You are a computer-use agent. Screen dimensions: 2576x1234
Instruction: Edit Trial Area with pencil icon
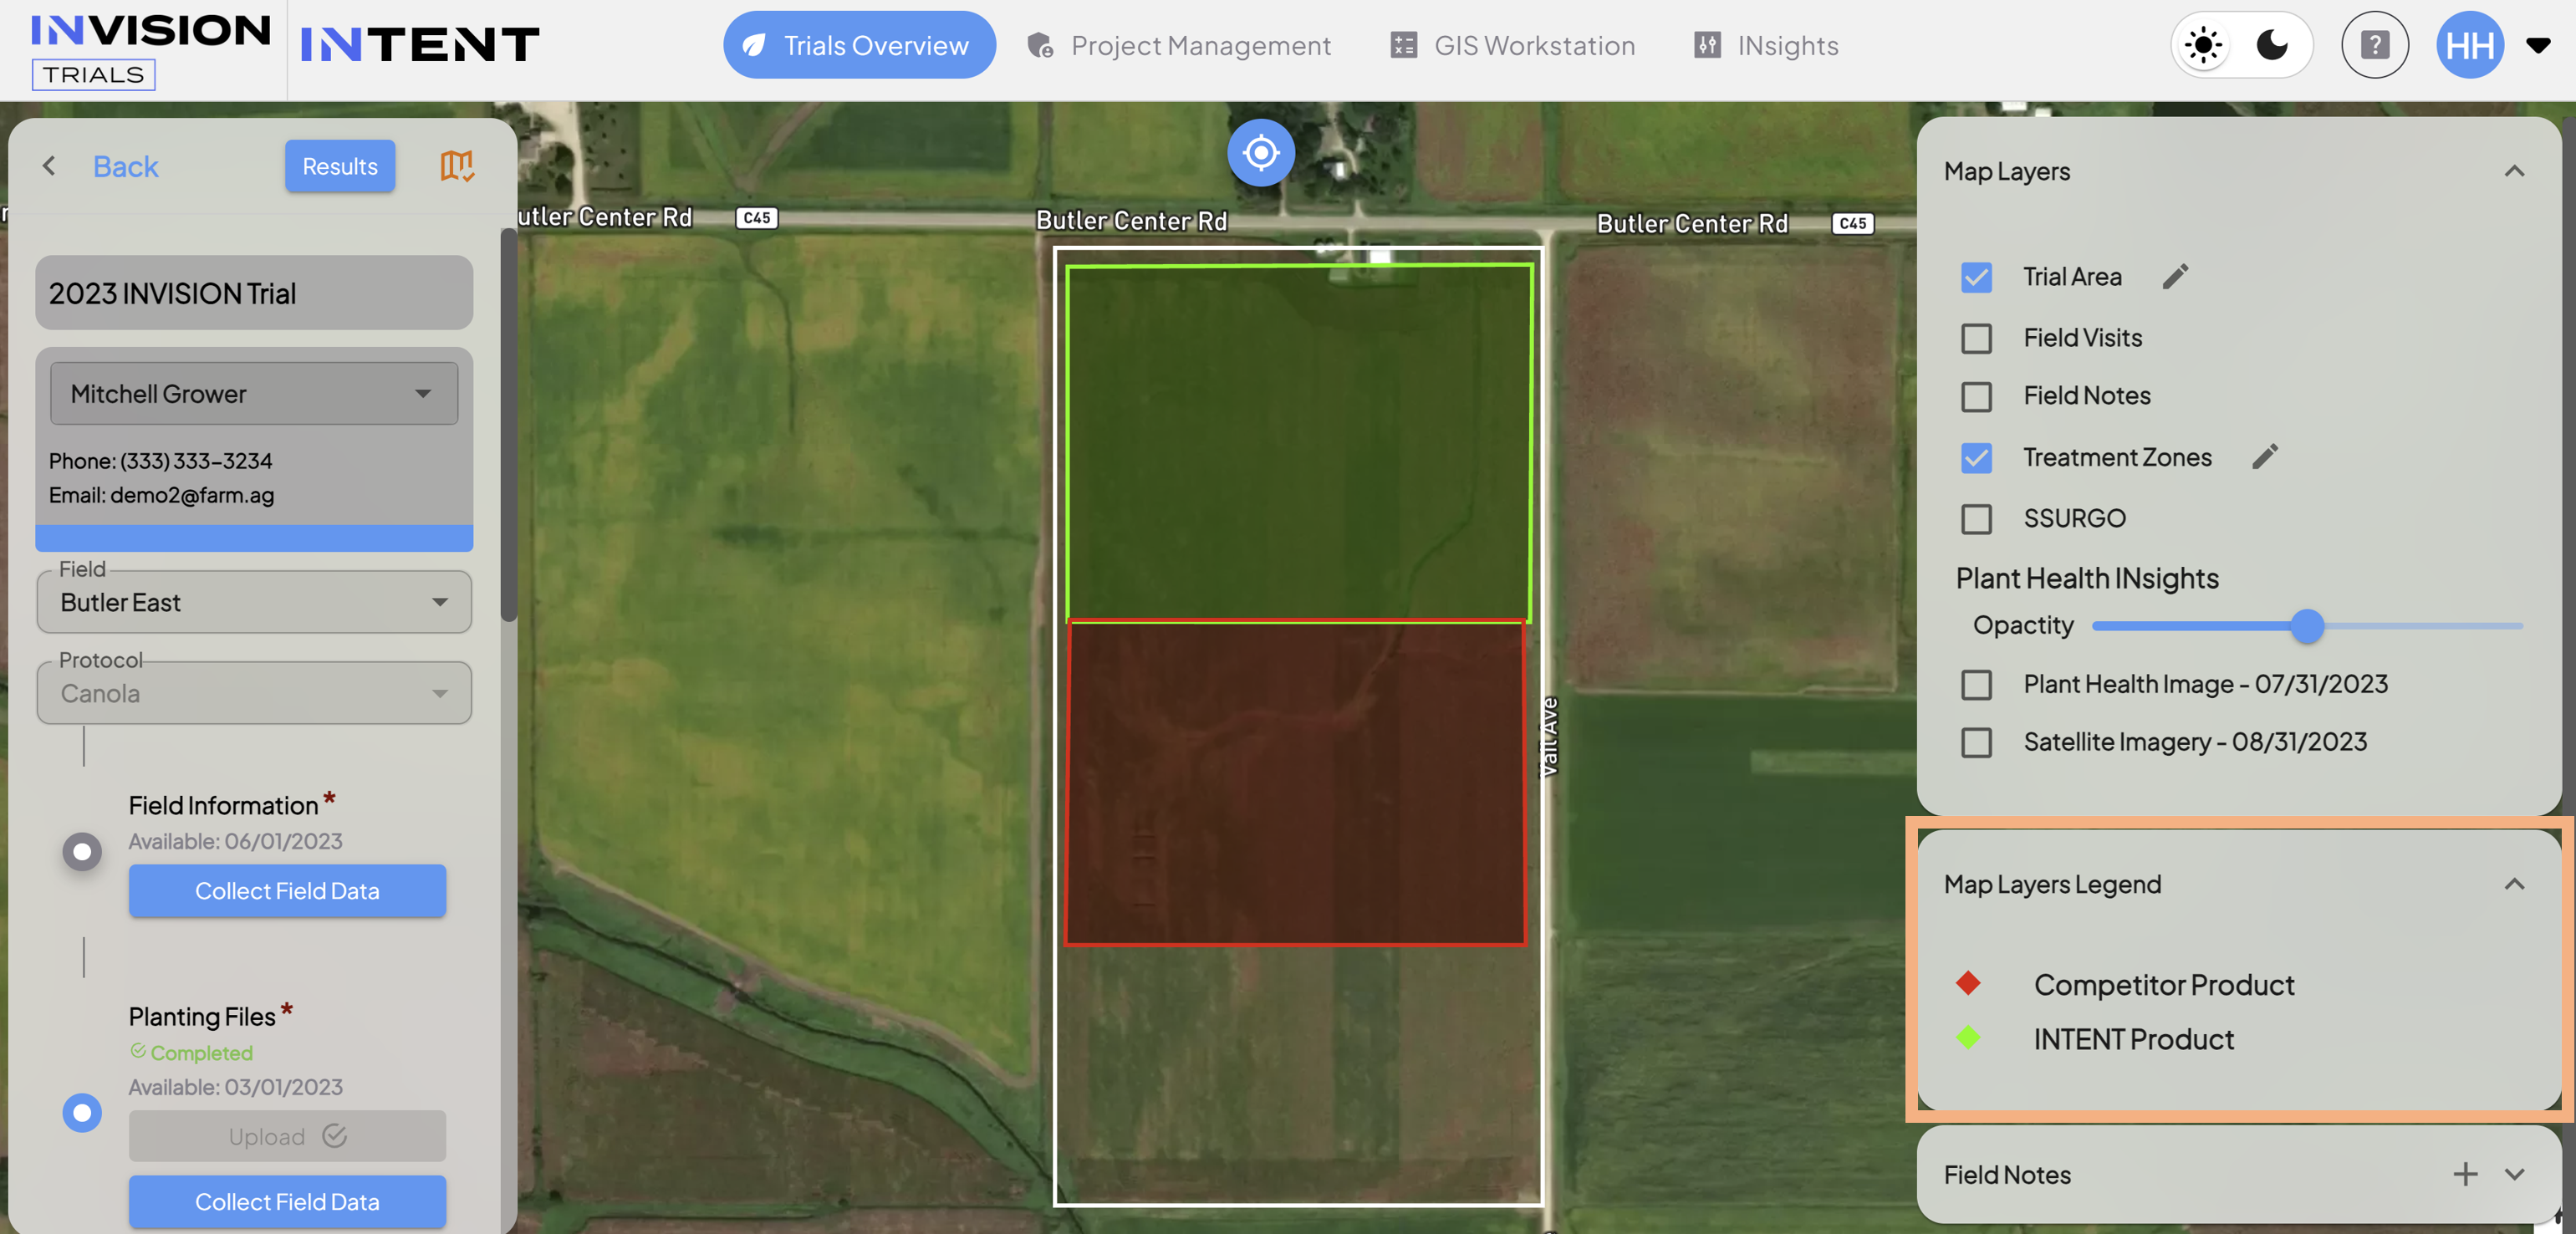click(2175, 276)
